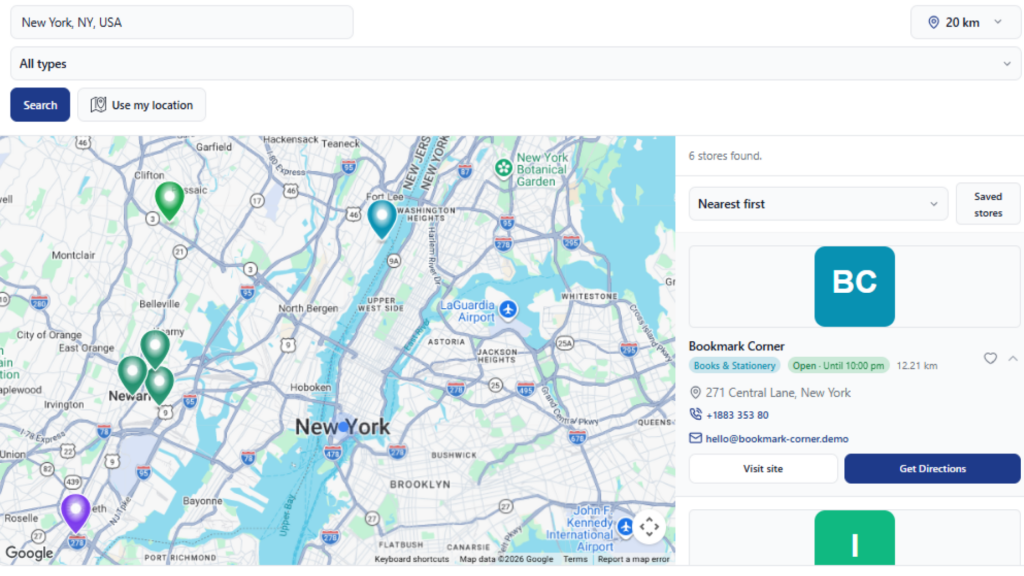Click the New York Botanical Garden marker
Screen dimensions: 1024x576
504,168
